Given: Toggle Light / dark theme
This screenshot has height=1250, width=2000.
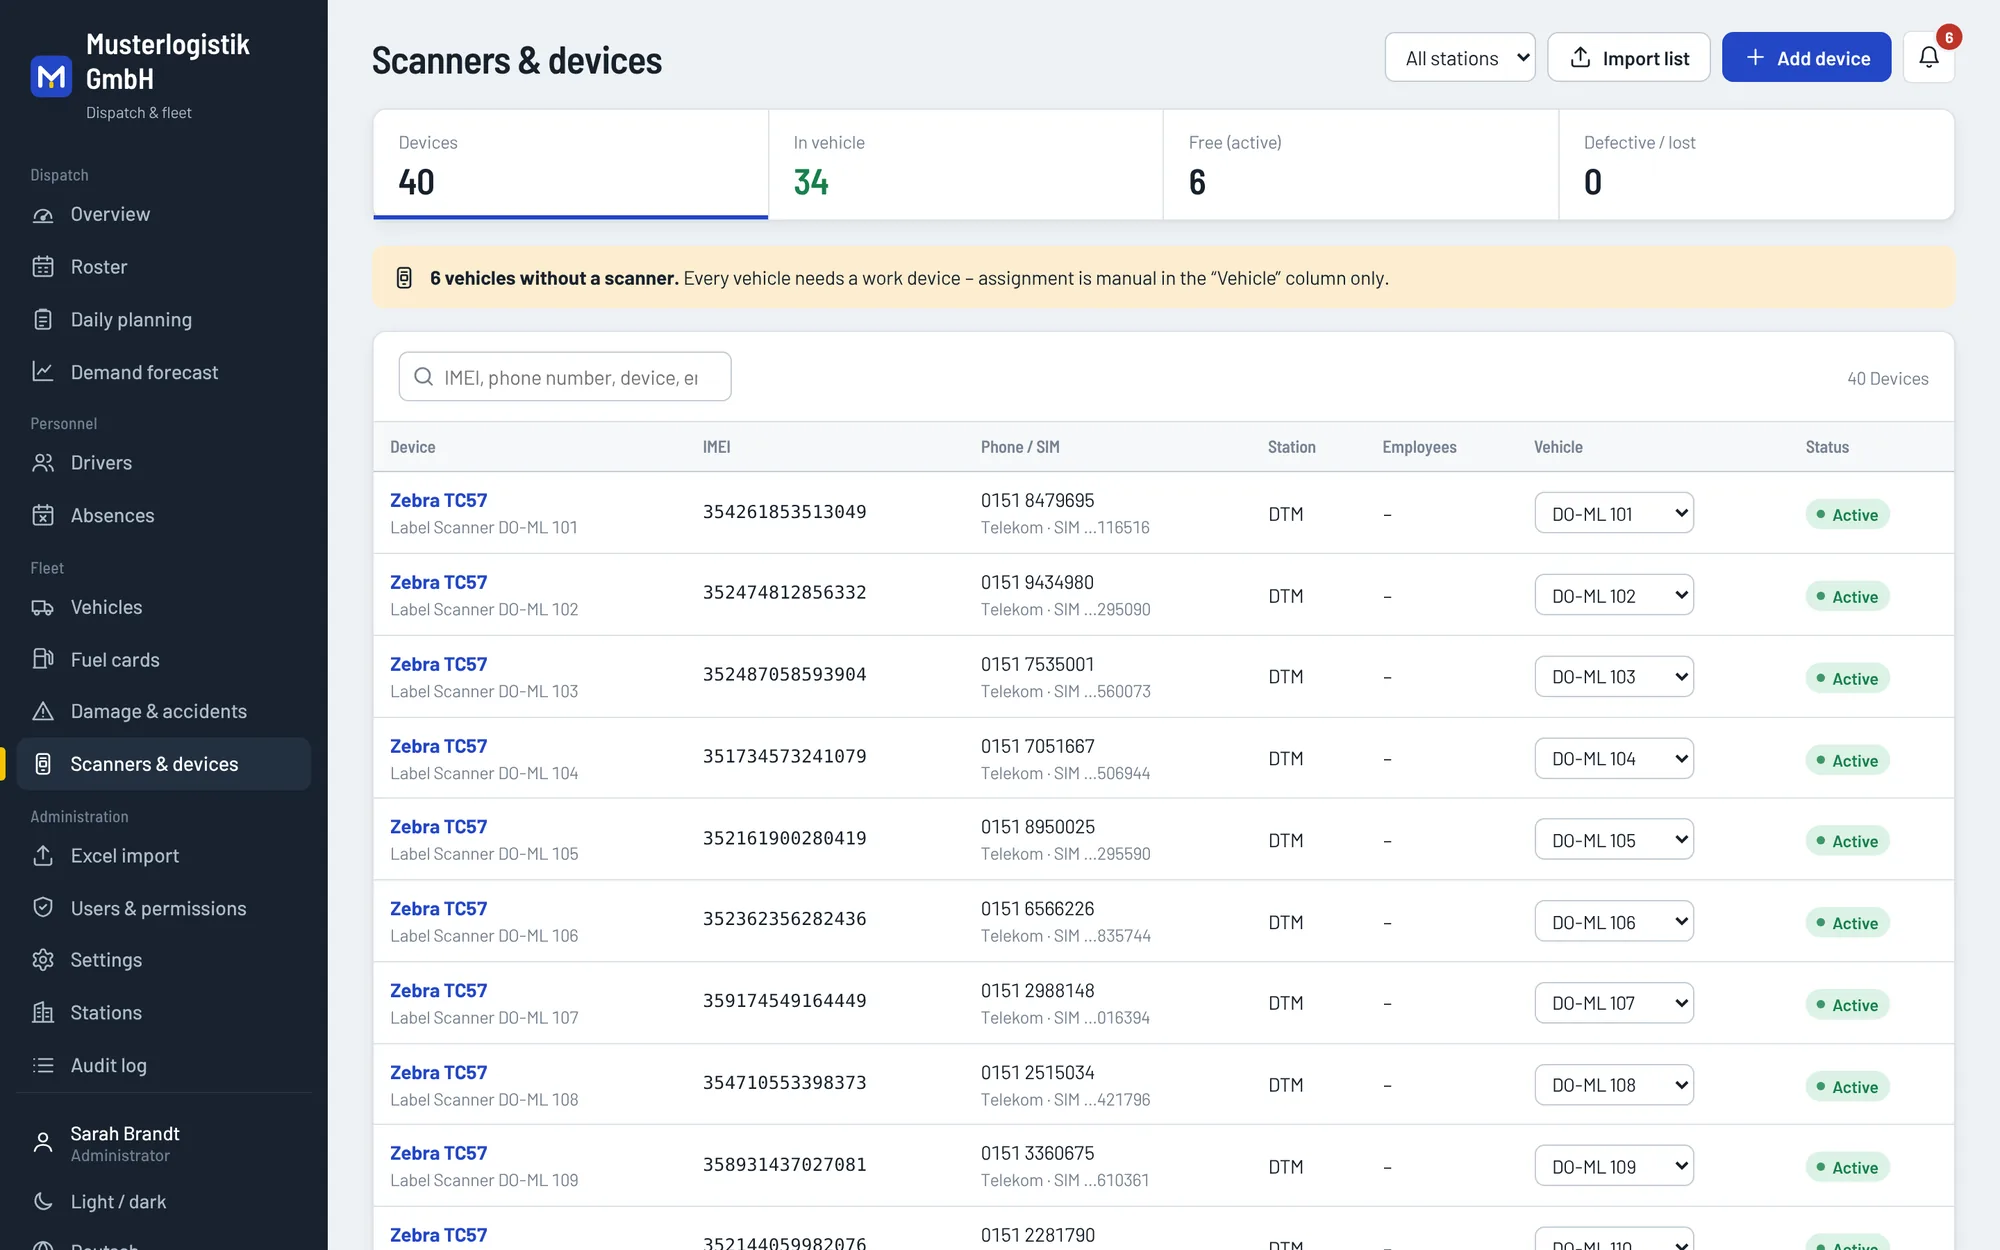Looking at the screenshot, I should click(164, 1202).
